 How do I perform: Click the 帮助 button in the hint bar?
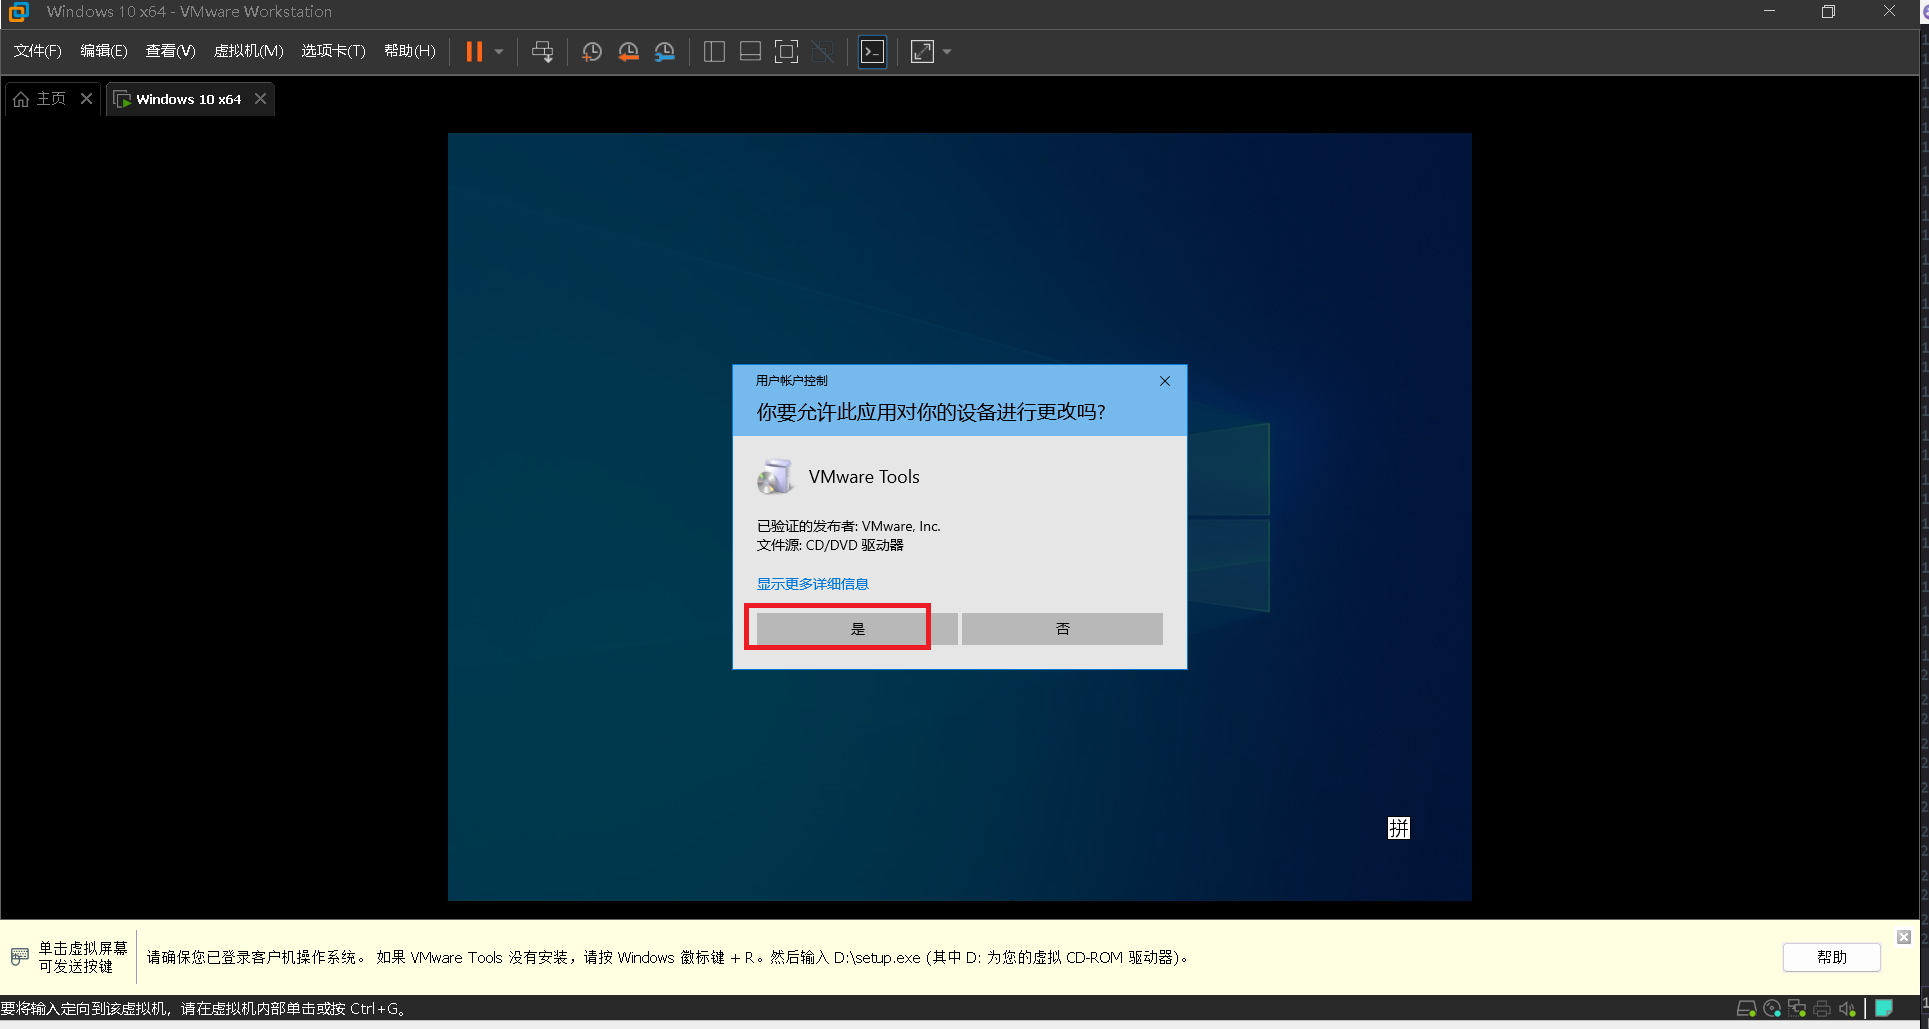tap(1832, 957)
